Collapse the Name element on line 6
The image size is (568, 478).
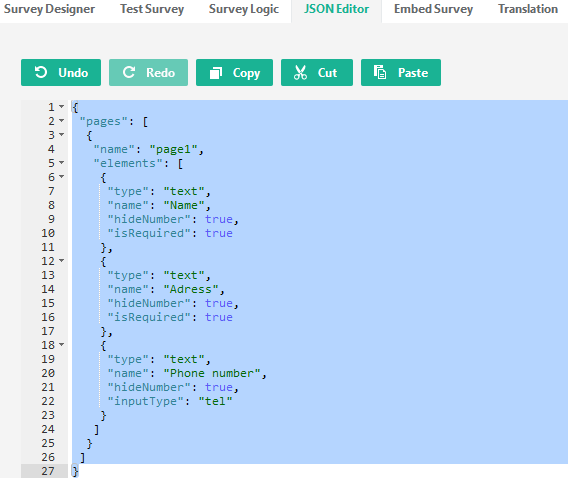click(x=62, y=177)
